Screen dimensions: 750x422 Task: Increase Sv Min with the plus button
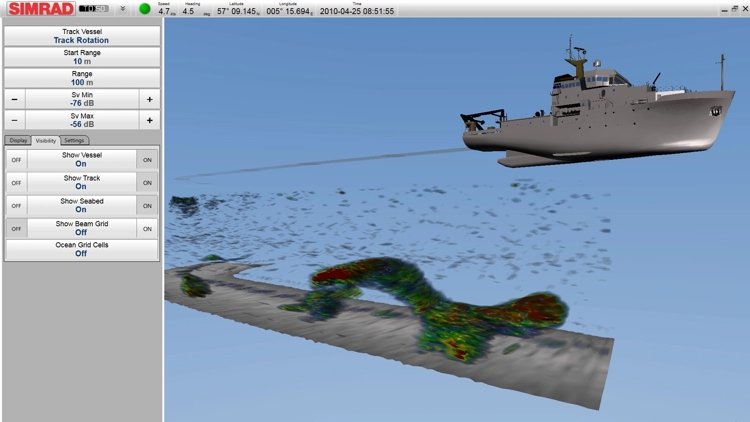pyautogui.click(x=149, y=99)
